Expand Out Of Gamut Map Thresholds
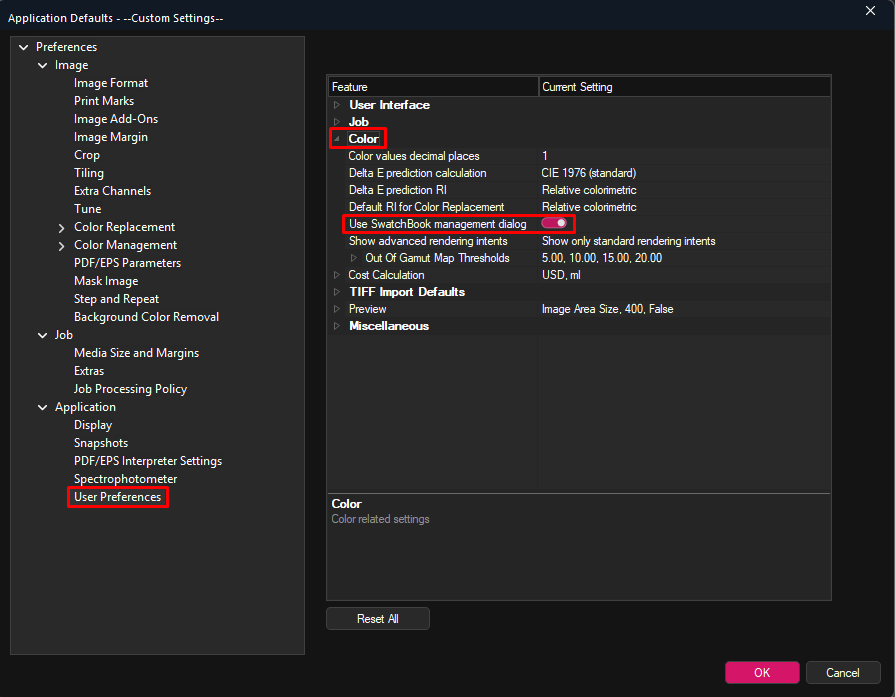Viewport: 895px width, 697px height. pos(354,258)
